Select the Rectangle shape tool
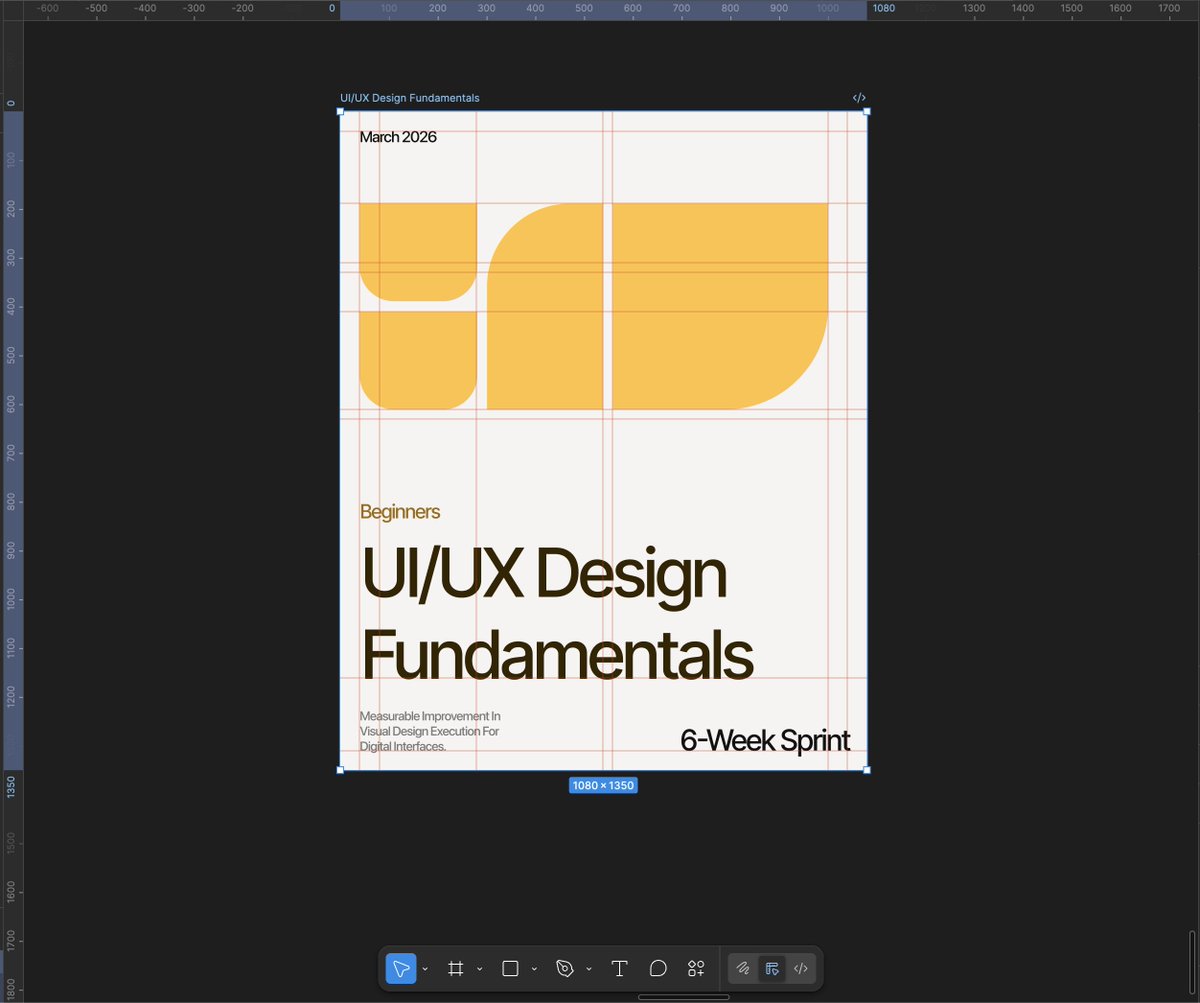The height and width of the screenshot is (1003, 1200). [510, 968]
